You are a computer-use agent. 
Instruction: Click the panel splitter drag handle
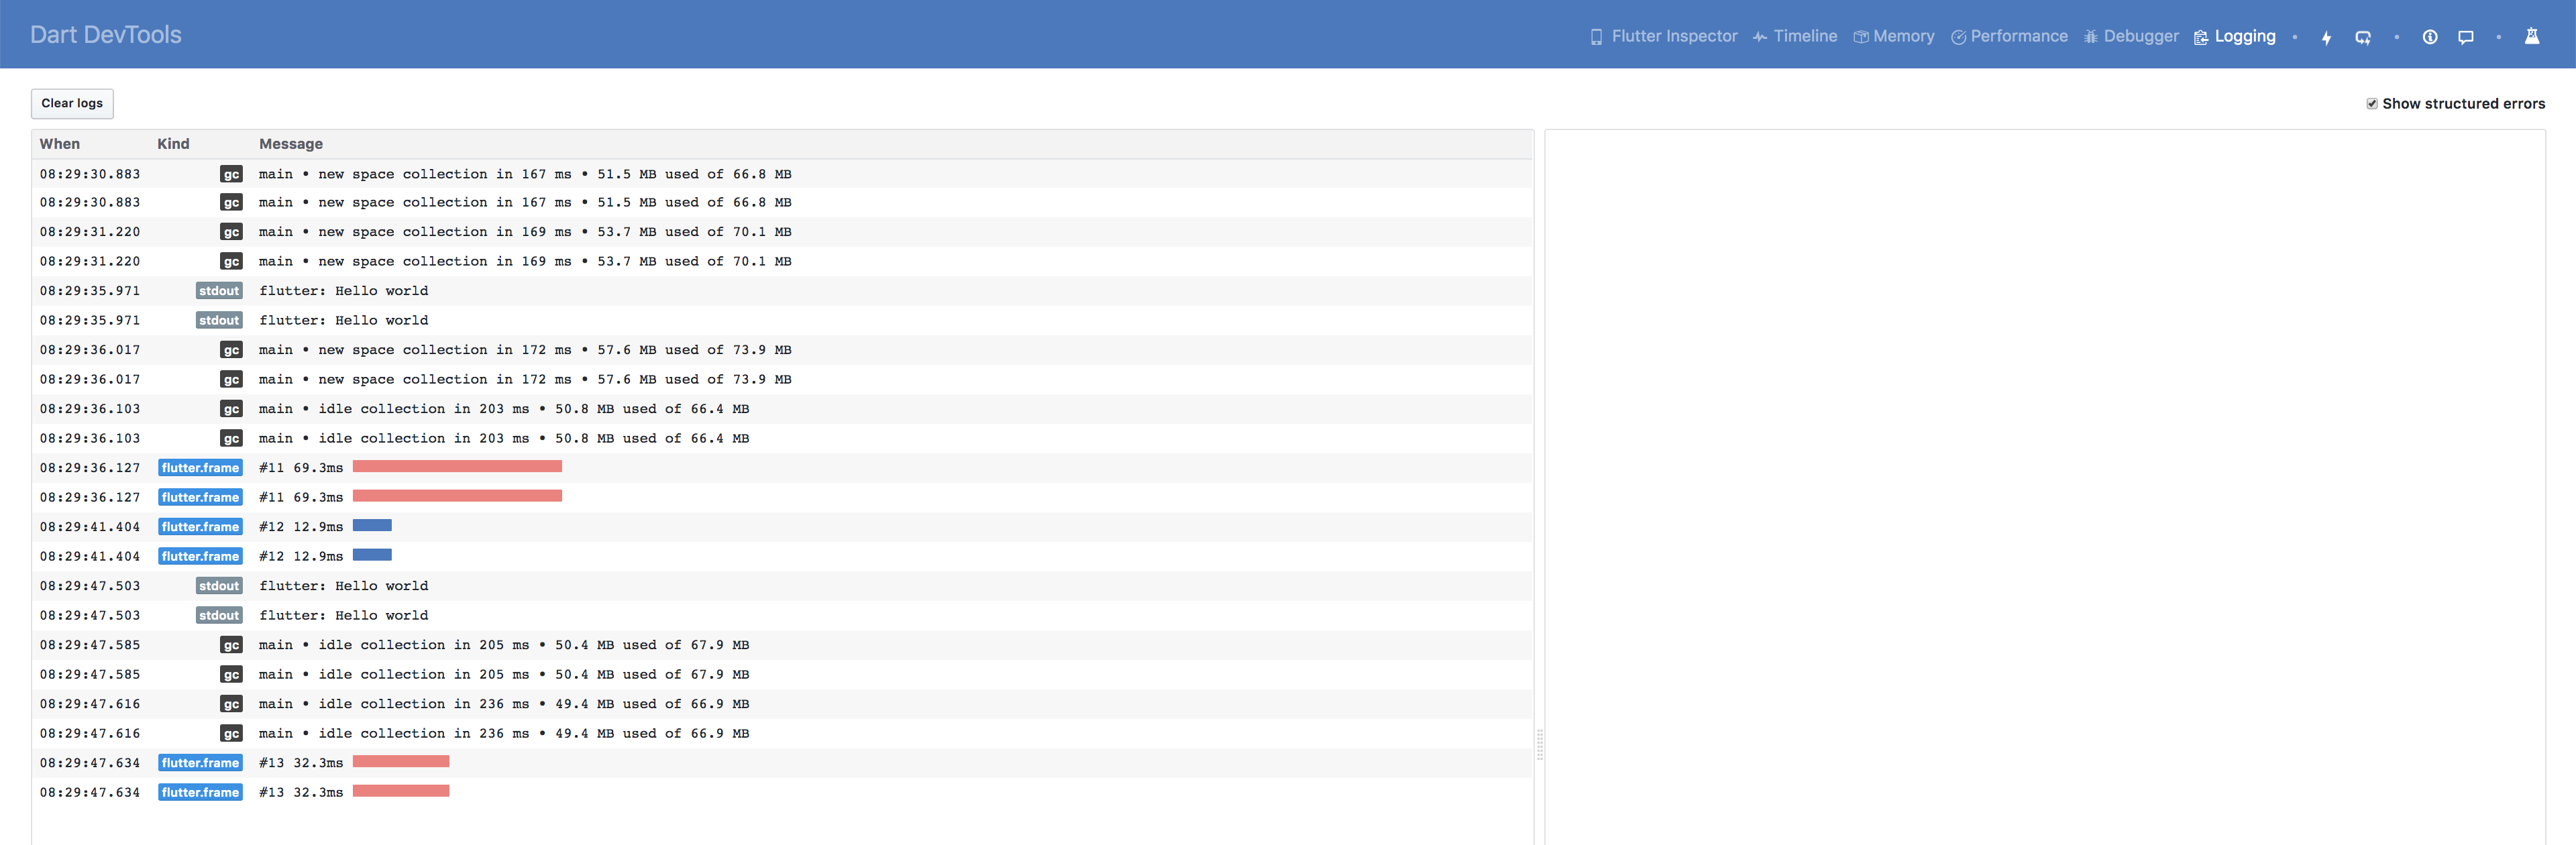pos(1539,745)
